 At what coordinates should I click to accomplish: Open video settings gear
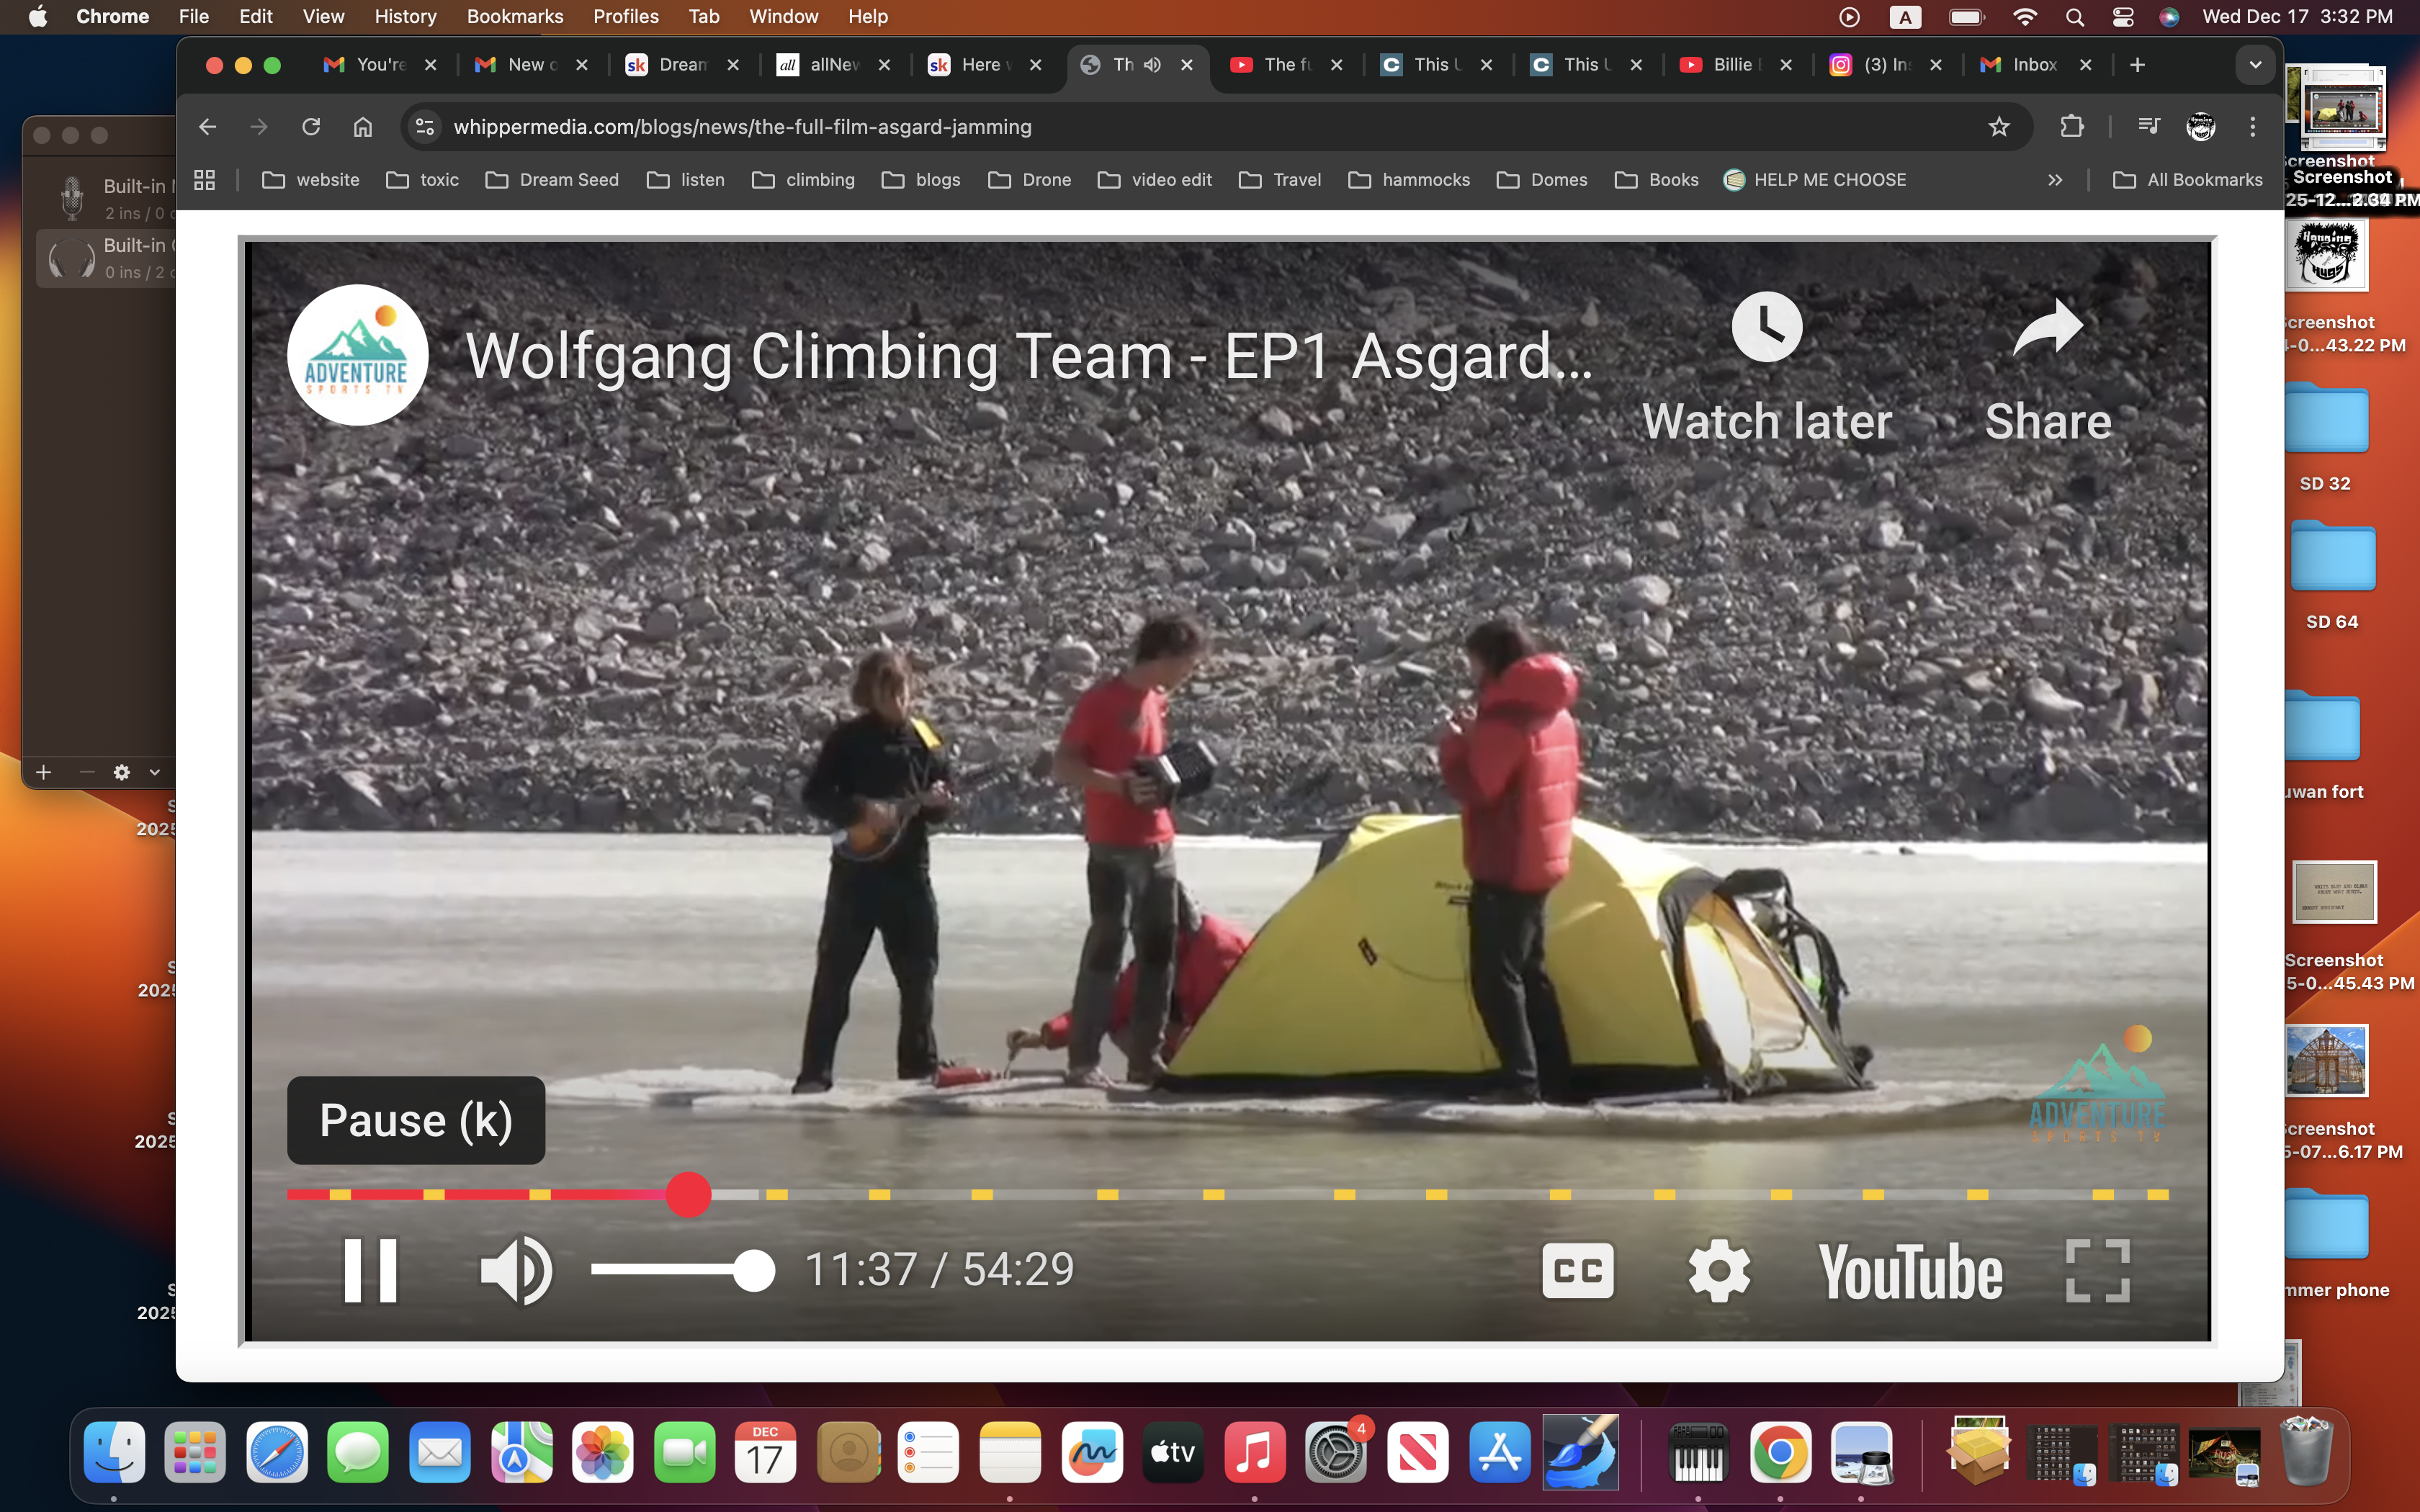click(x=1718, y=1270)
